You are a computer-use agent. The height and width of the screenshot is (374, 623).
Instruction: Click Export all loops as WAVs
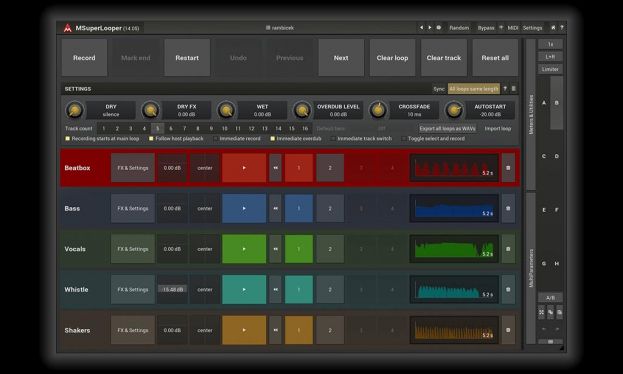click(447, 128)
